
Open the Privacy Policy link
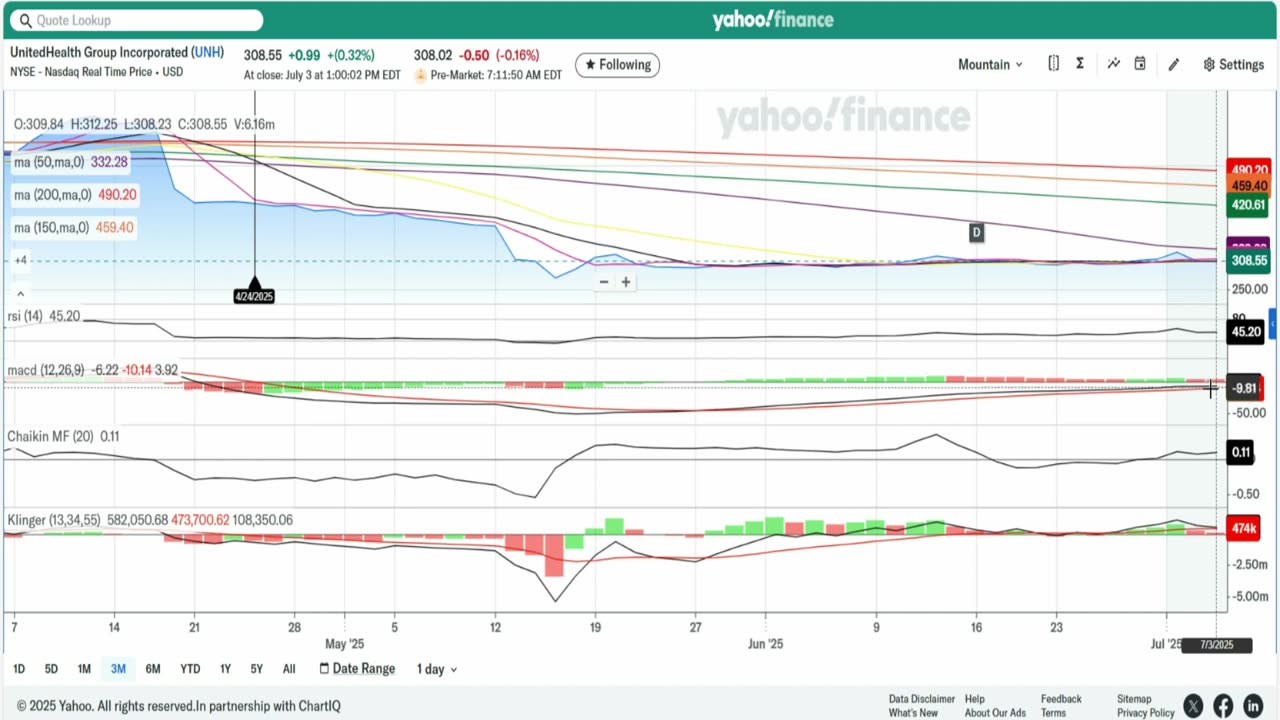tap(1146, 713)
